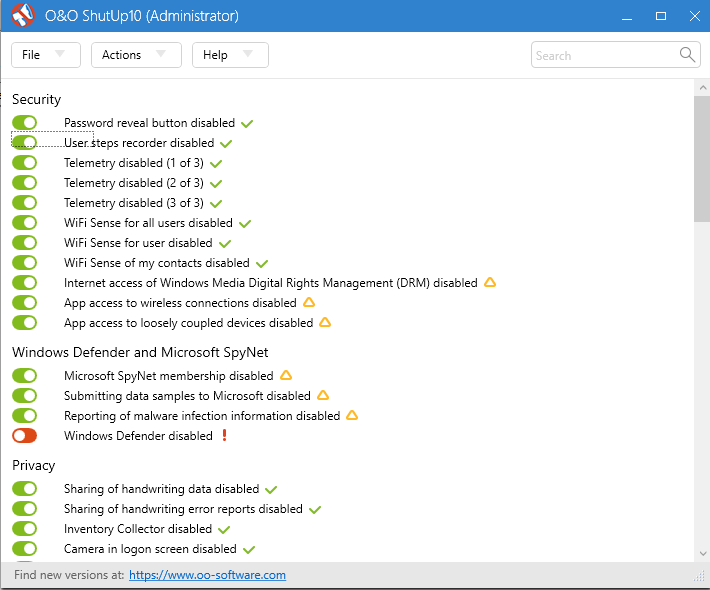710x590 pixels.
Task: Toggle User steps recorder disabled switch
Action: click(24, 142)
